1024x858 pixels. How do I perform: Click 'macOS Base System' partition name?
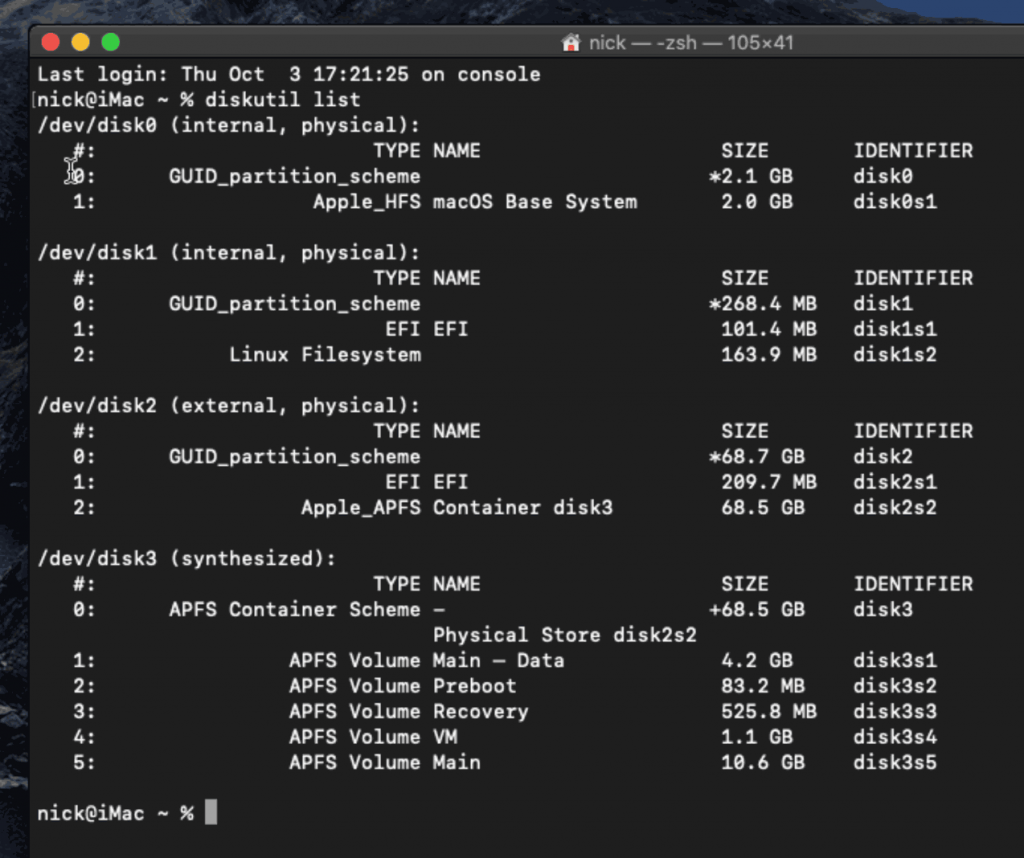[x=535, y=201]
